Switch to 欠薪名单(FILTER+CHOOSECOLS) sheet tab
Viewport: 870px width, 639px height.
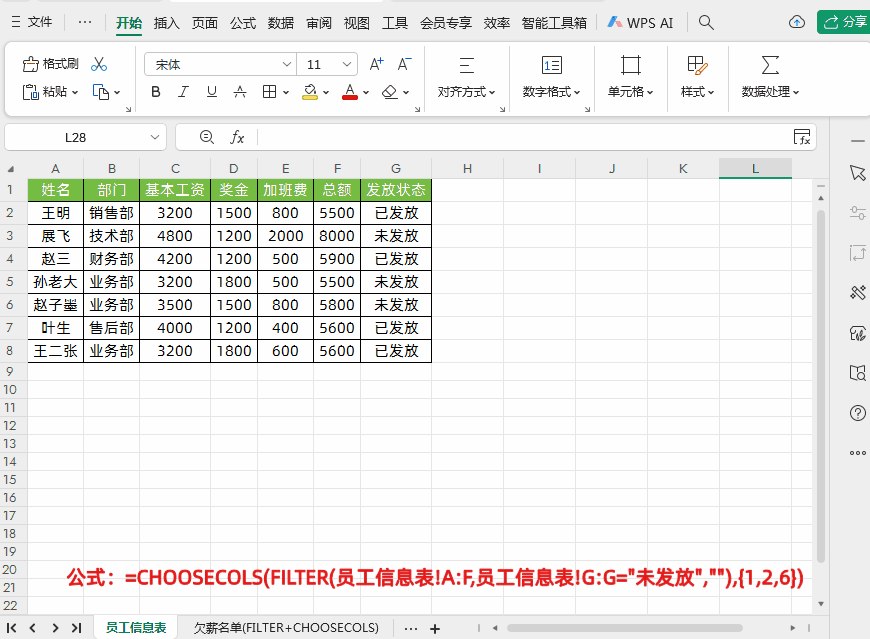286,627
